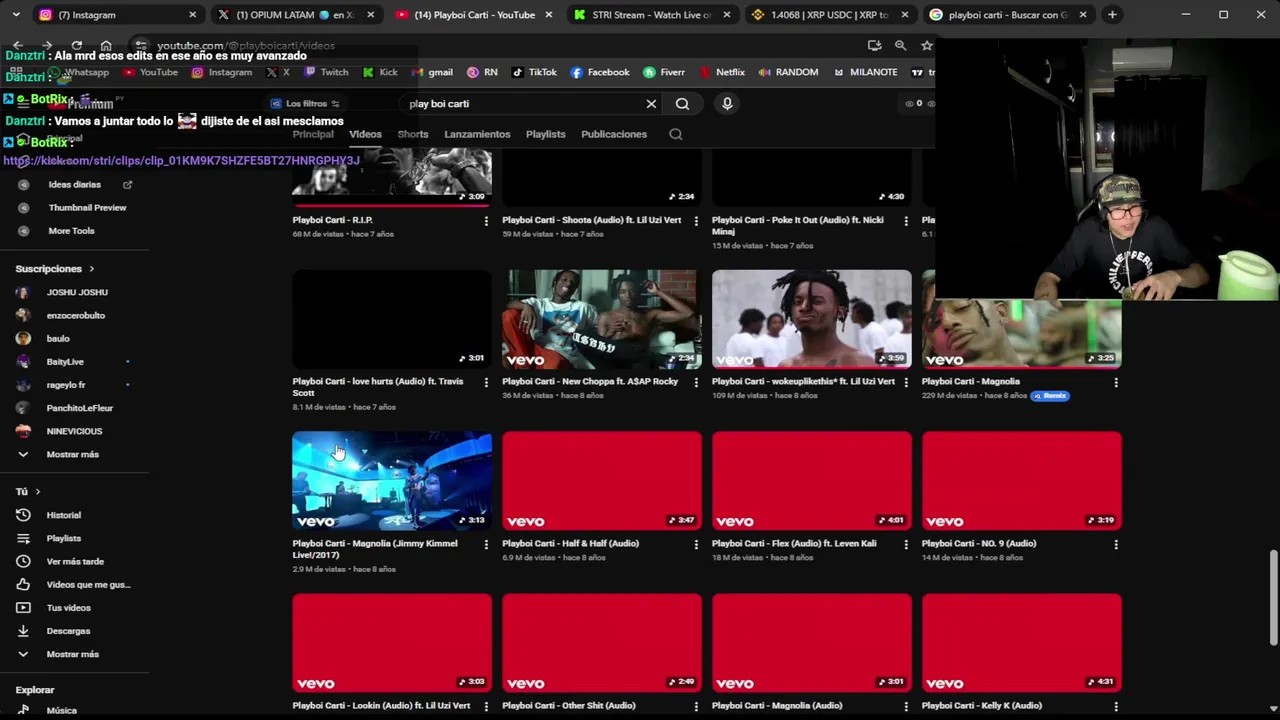This screenshot has width=1280, height=720.
Task: Open gmail bookmark
Action: (x=432, y=72)
